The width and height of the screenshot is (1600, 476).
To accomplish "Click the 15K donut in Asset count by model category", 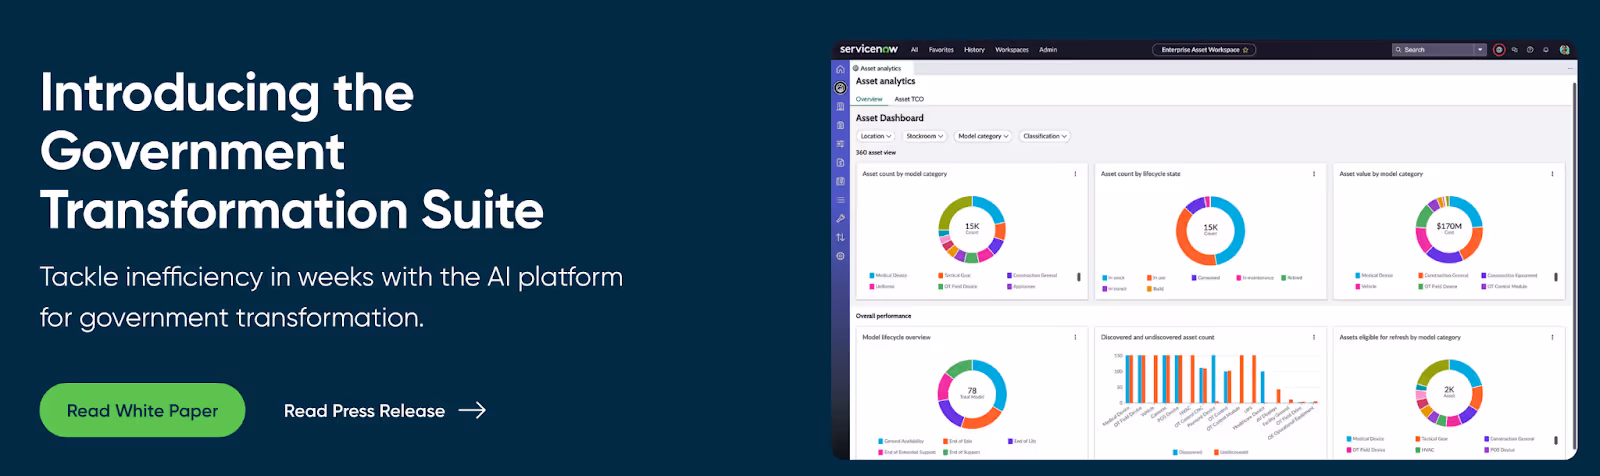I will [972, 229].
